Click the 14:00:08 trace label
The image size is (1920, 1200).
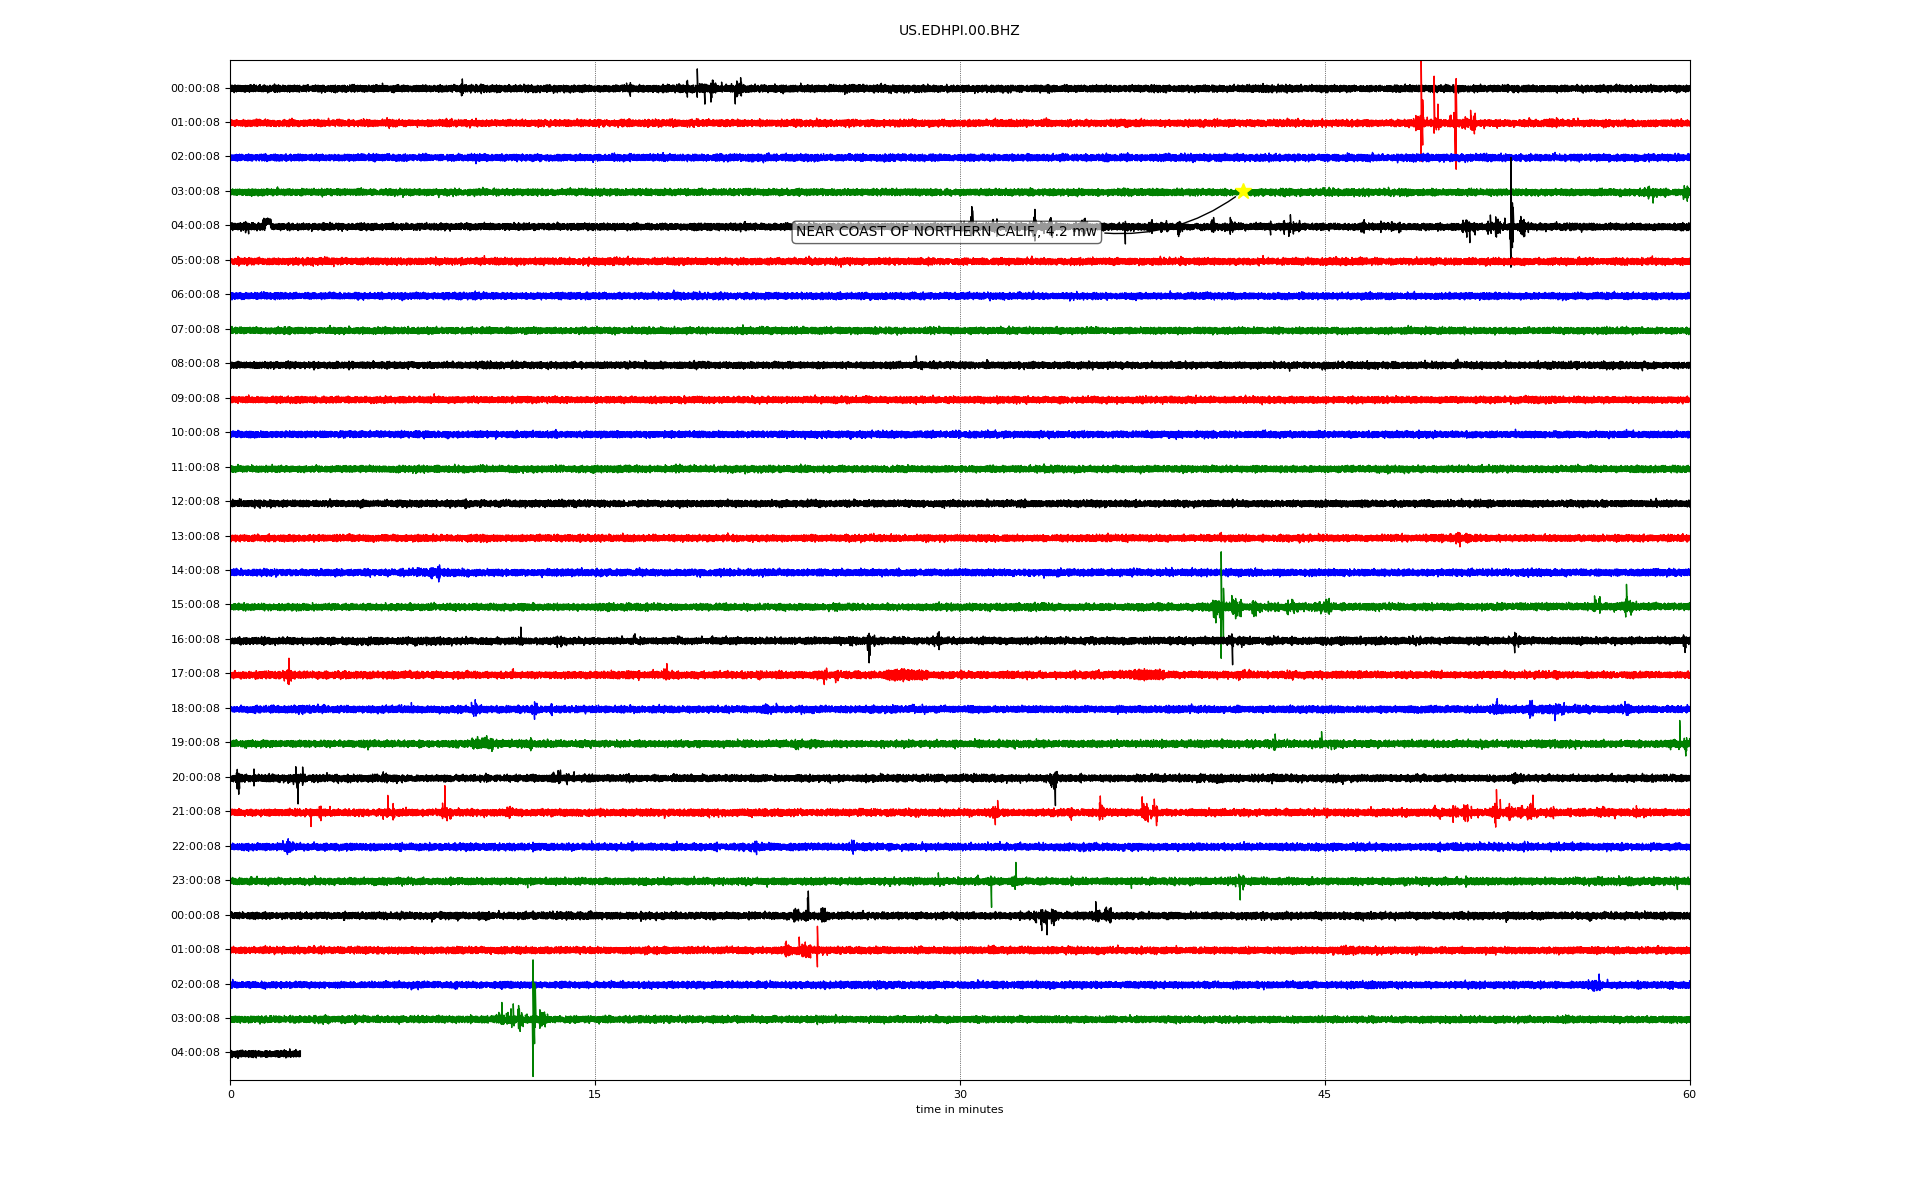click(195, 571)
